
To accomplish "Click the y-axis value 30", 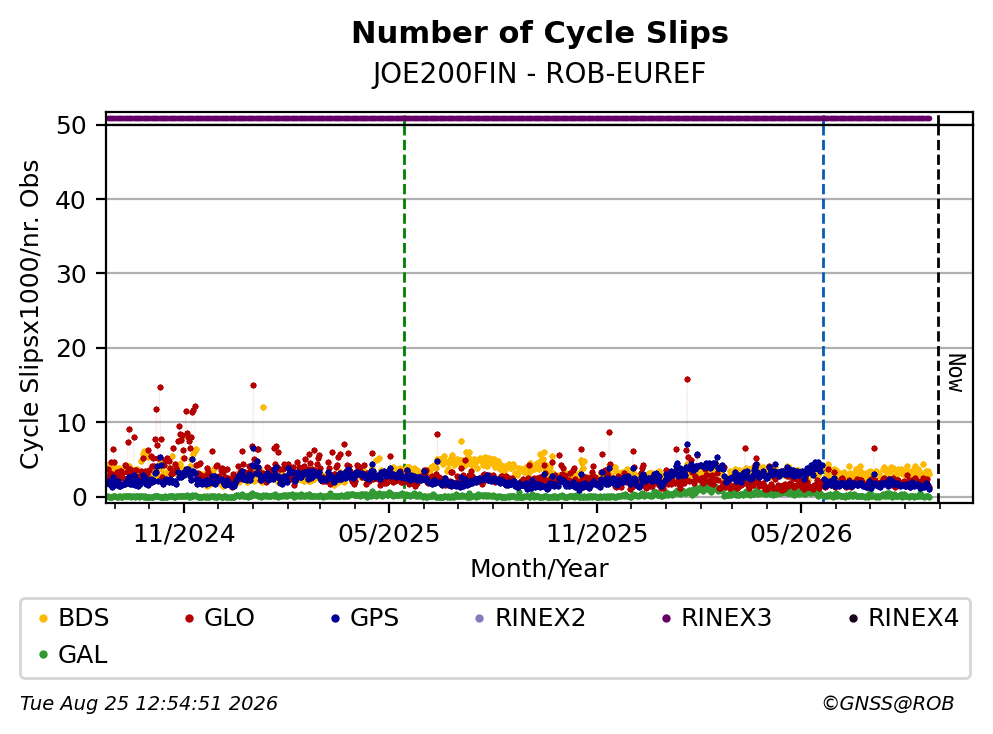I will point(71,274).
